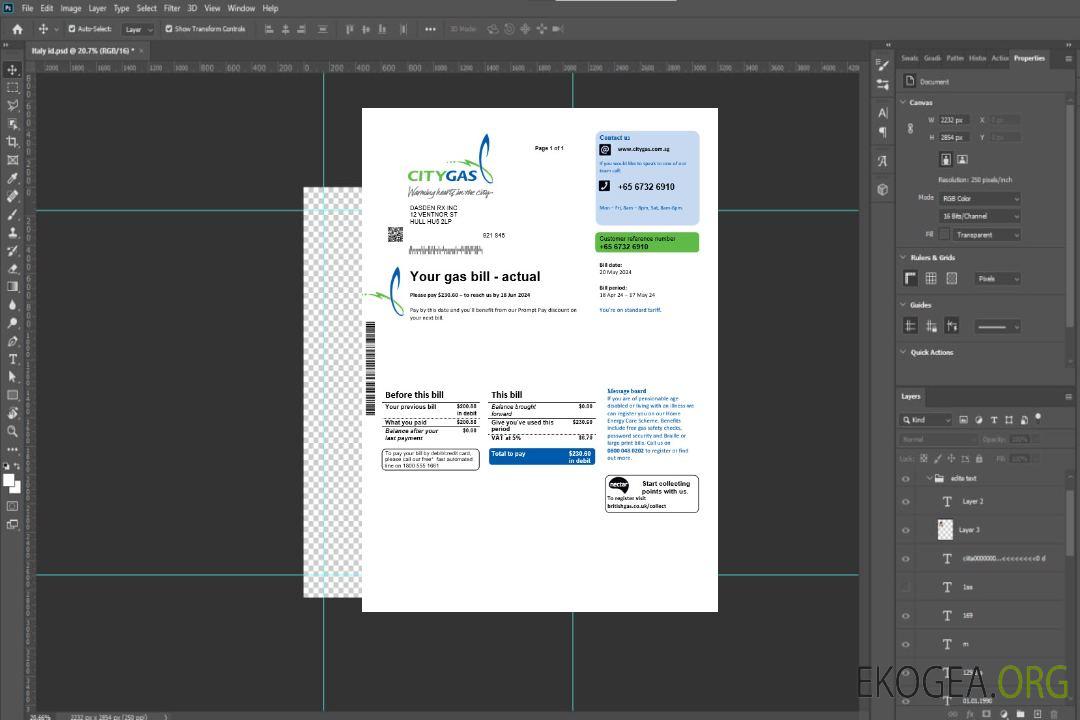Choose the Eraser tool
1080x720 pixels.
[x=12, y=268]
